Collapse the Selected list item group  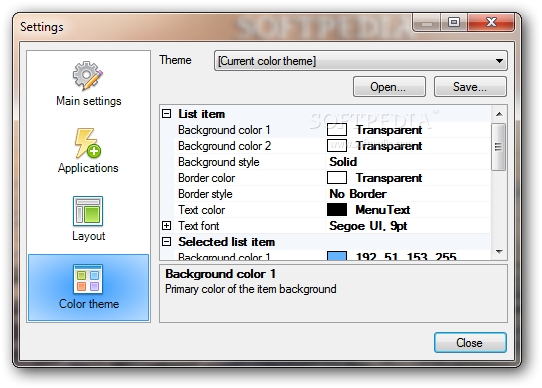pyautogui.click(x=167, y=242)
